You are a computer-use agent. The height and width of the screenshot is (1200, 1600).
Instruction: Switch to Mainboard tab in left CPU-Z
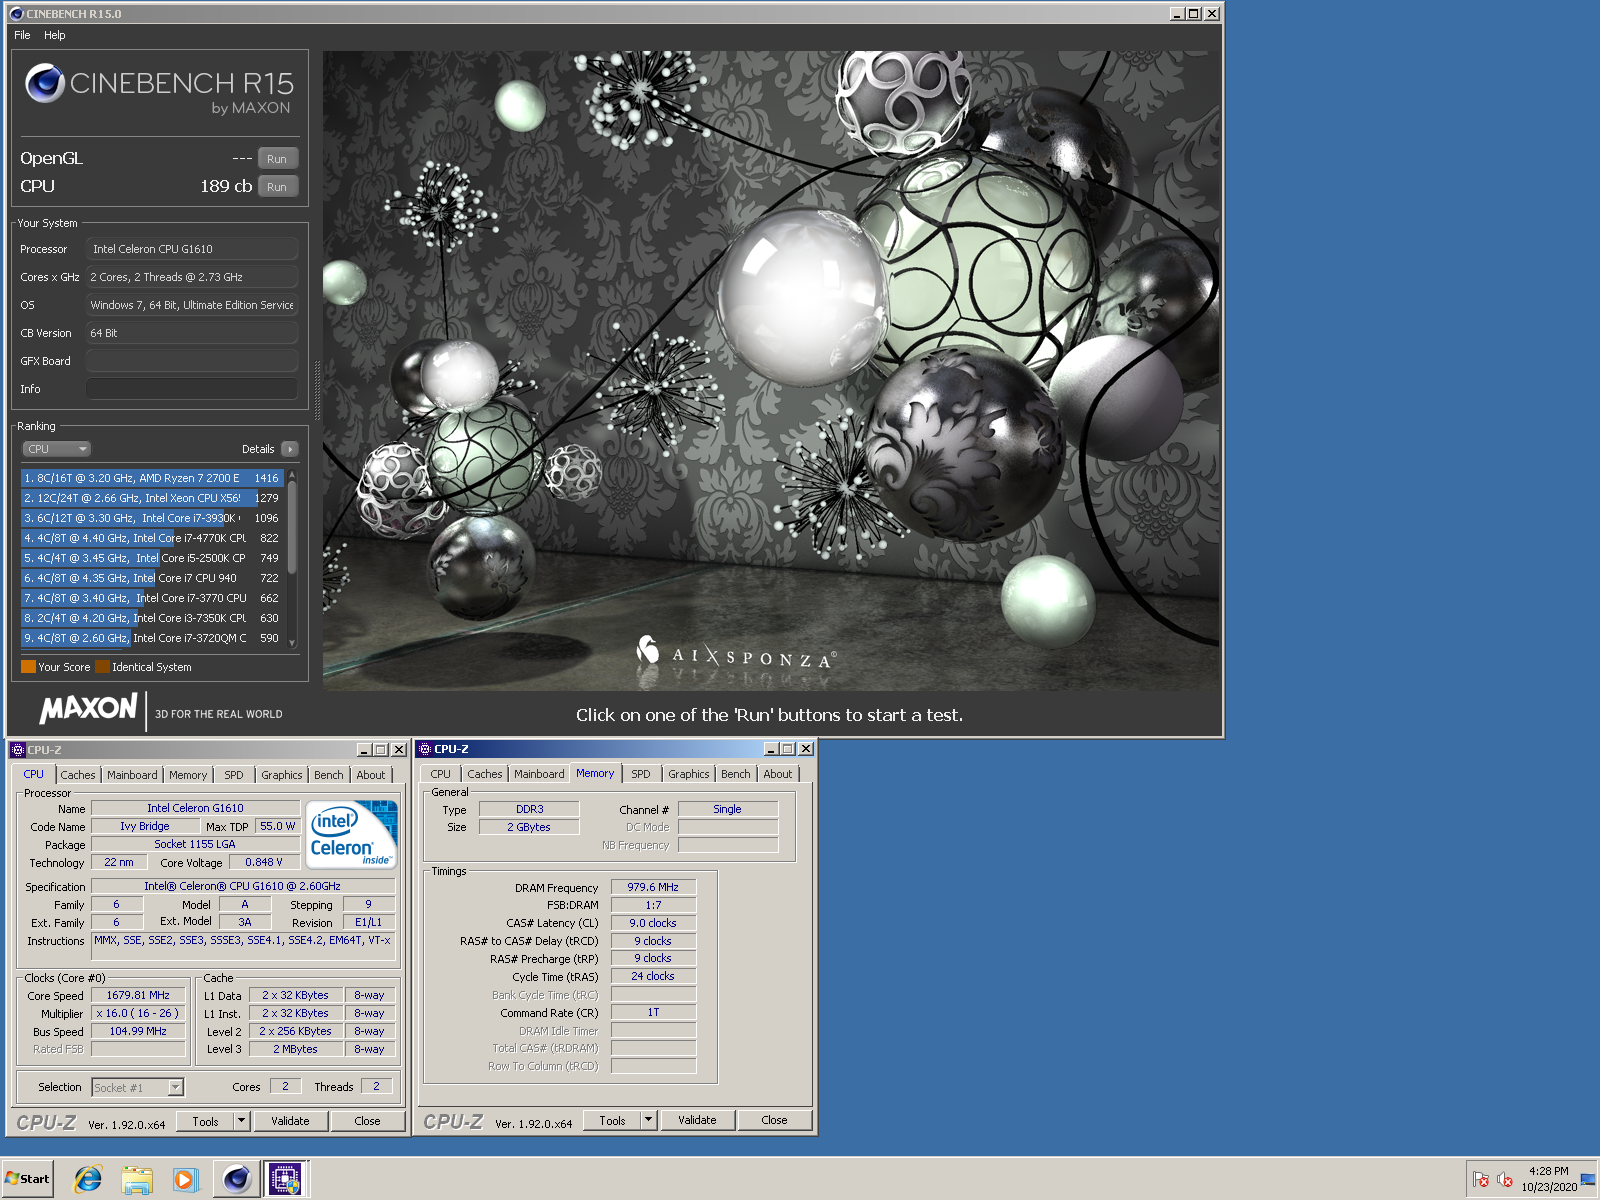tap(132, 775)
